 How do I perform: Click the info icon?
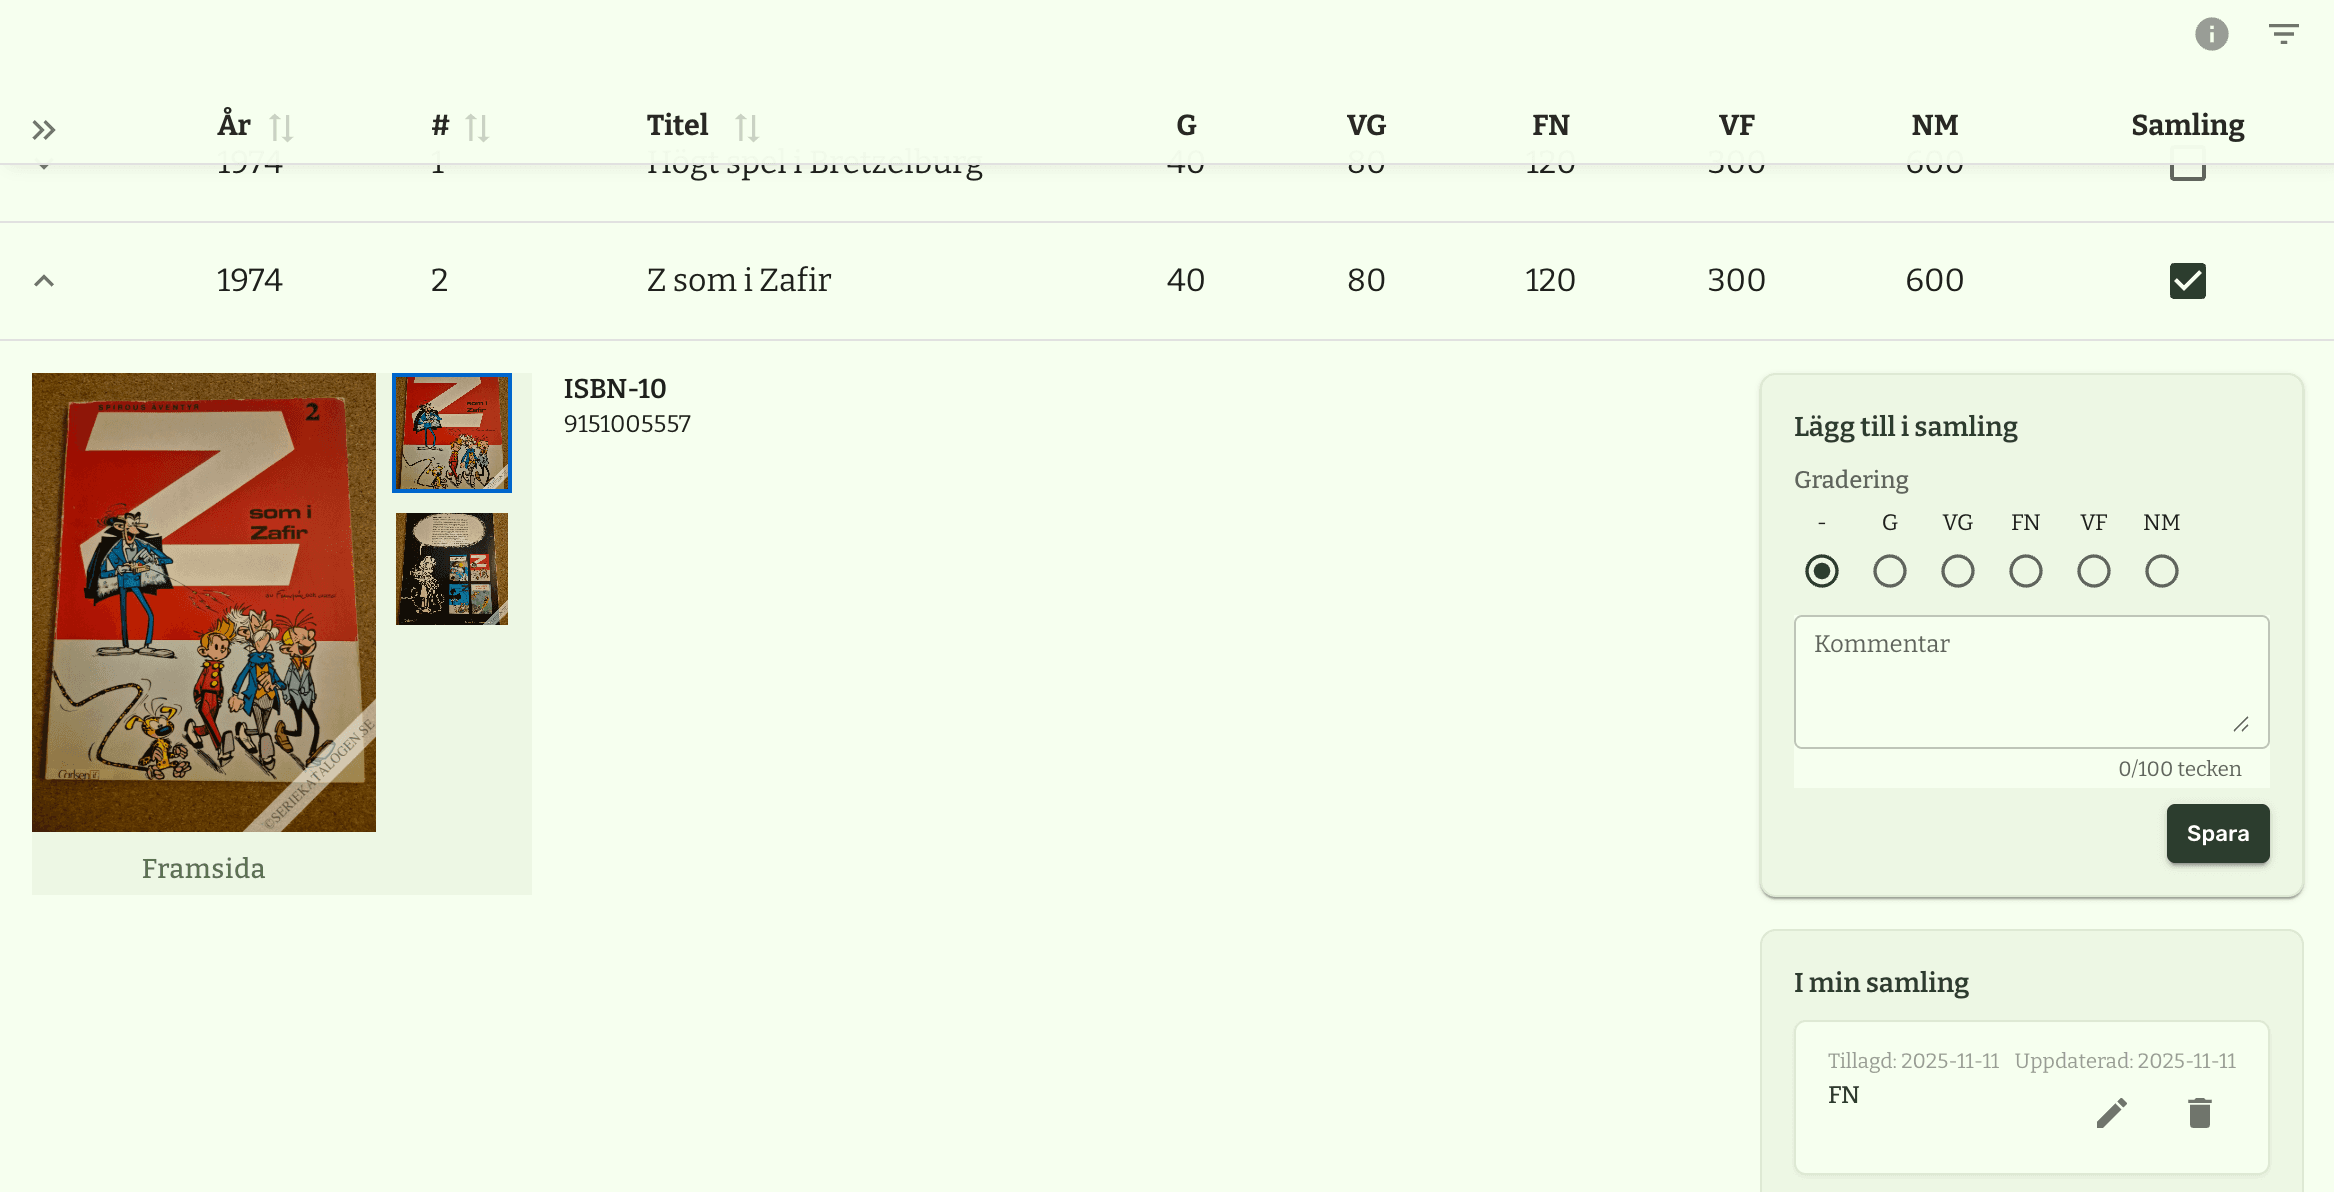click(x=2211, y=35)
